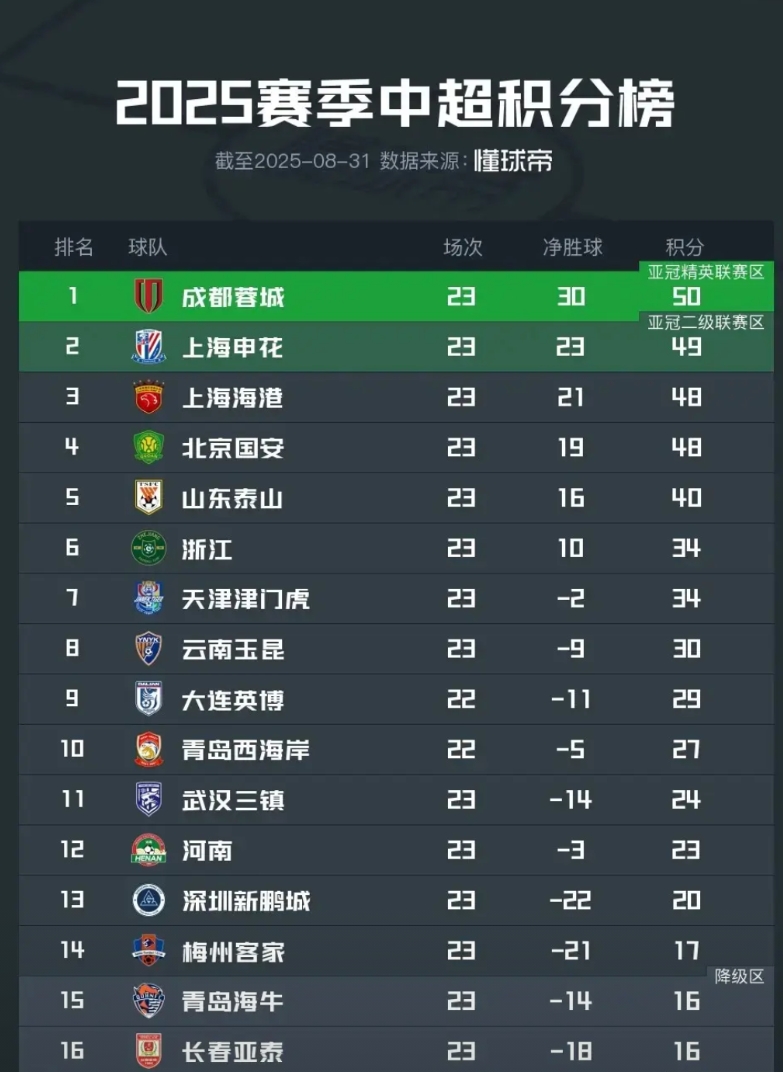Click the 山东泰山 team logo
Screen dimensions: 783x1072
[148, 497]
